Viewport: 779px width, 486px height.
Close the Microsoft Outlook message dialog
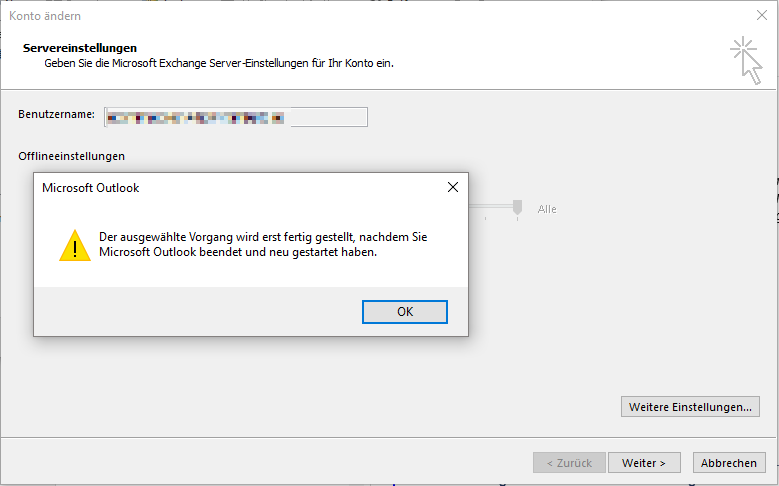coord(452,187)
